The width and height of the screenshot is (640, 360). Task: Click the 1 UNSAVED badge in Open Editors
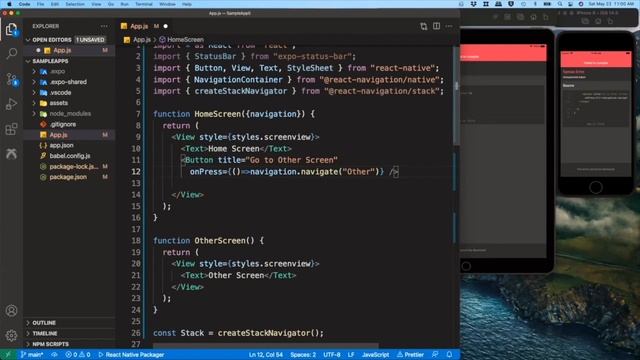pos(90,40)
